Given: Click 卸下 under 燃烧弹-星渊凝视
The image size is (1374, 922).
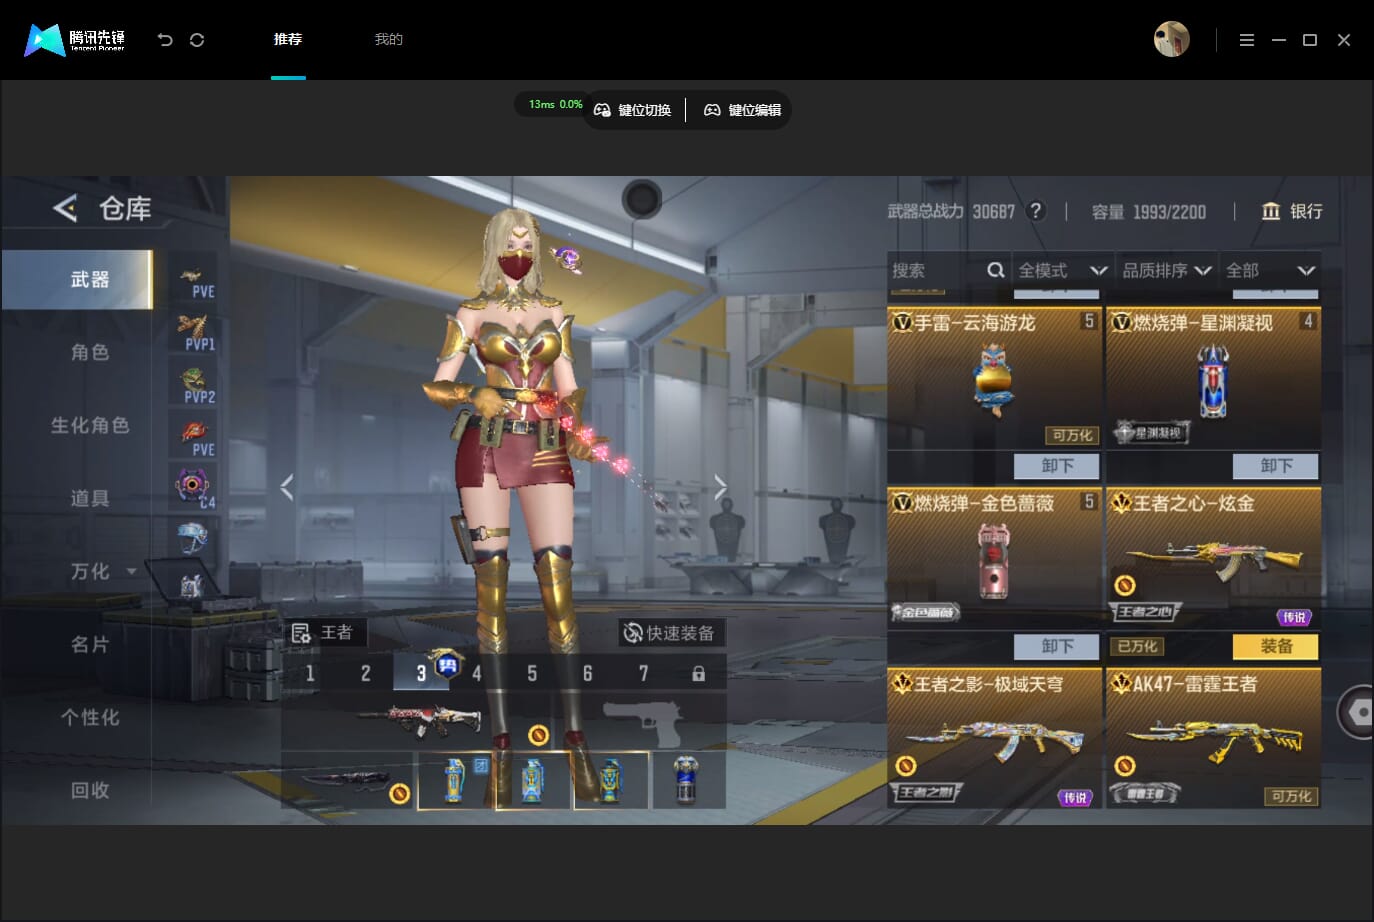Looking at the screenshot, I should (1276, 466).
